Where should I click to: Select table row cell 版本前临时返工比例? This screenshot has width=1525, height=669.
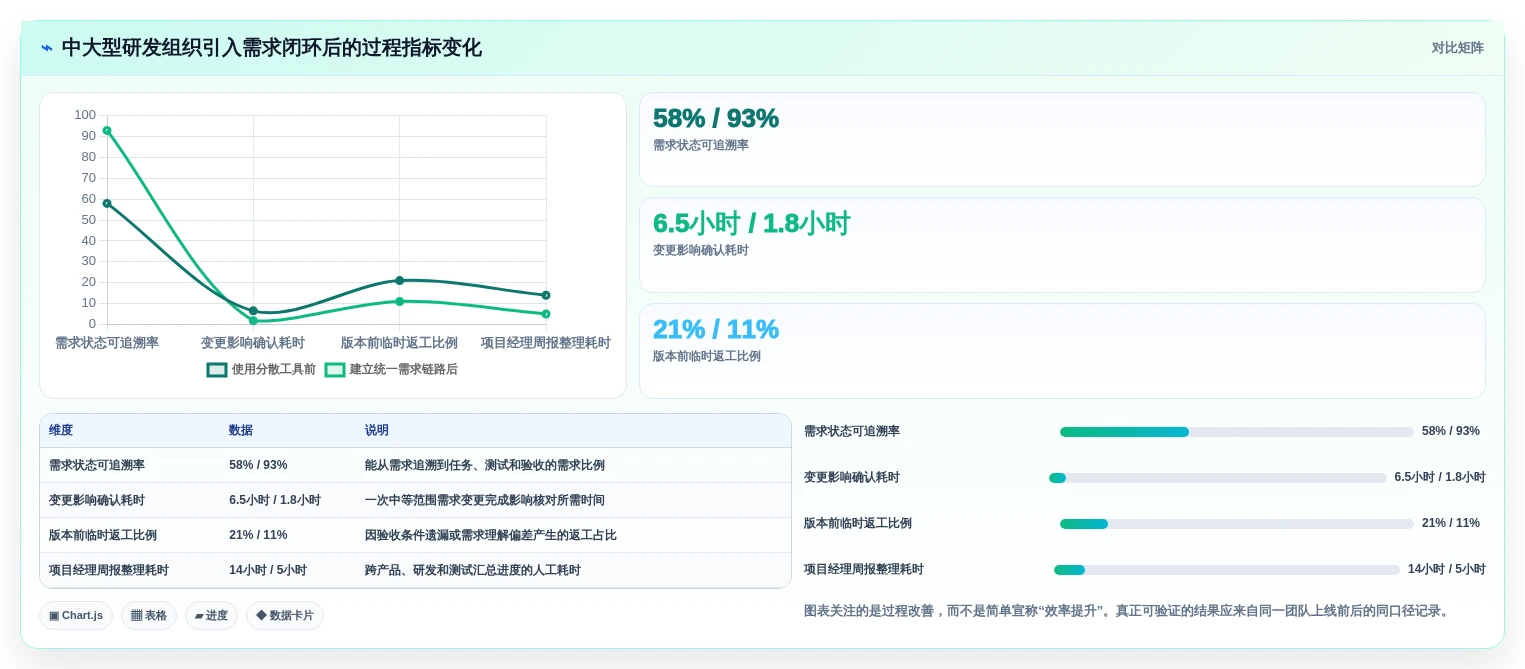103,536
